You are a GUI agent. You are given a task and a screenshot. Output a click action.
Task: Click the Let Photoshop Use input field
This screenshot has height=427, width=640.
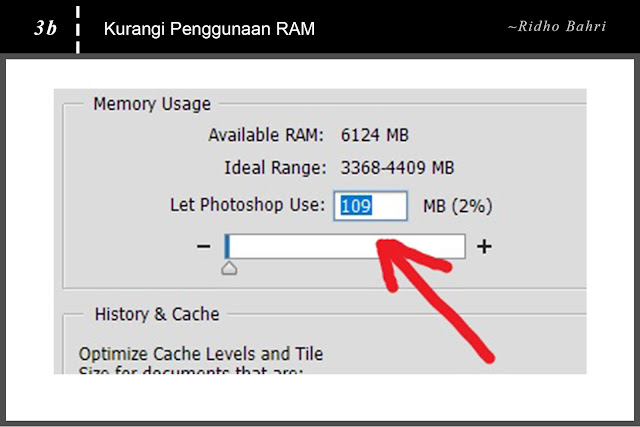coord(370,206)
